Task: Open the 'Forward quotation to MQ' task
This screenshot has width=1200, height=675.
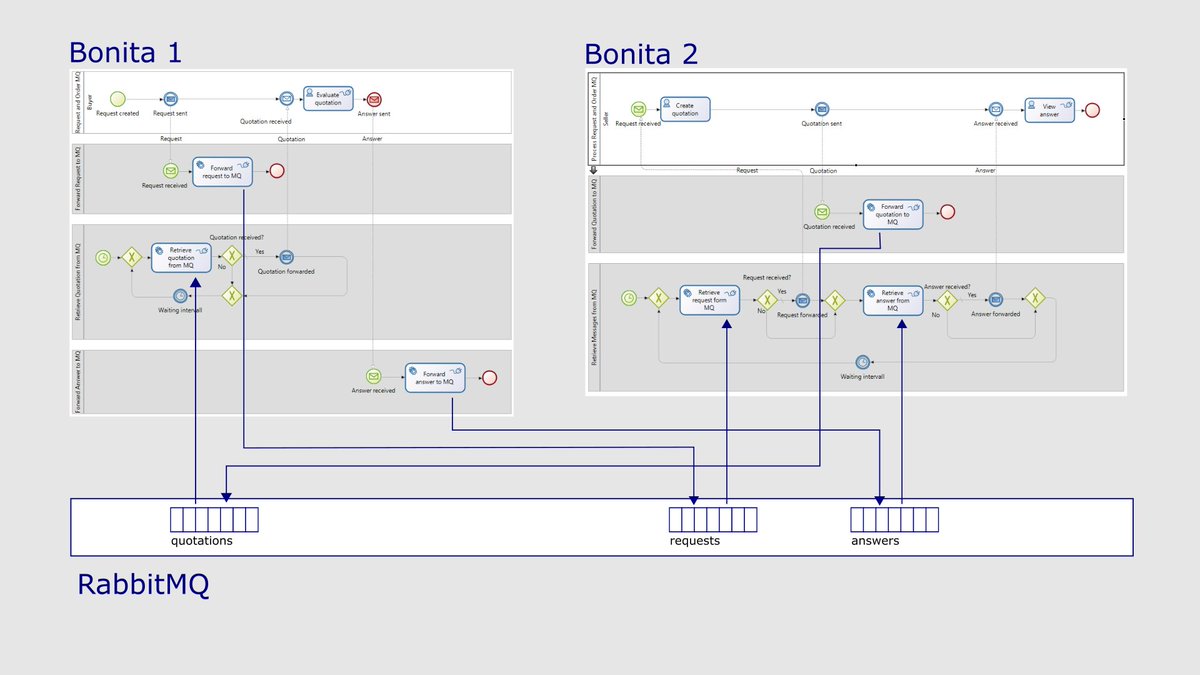Action: pyautogui.click(x=893, y=212)
